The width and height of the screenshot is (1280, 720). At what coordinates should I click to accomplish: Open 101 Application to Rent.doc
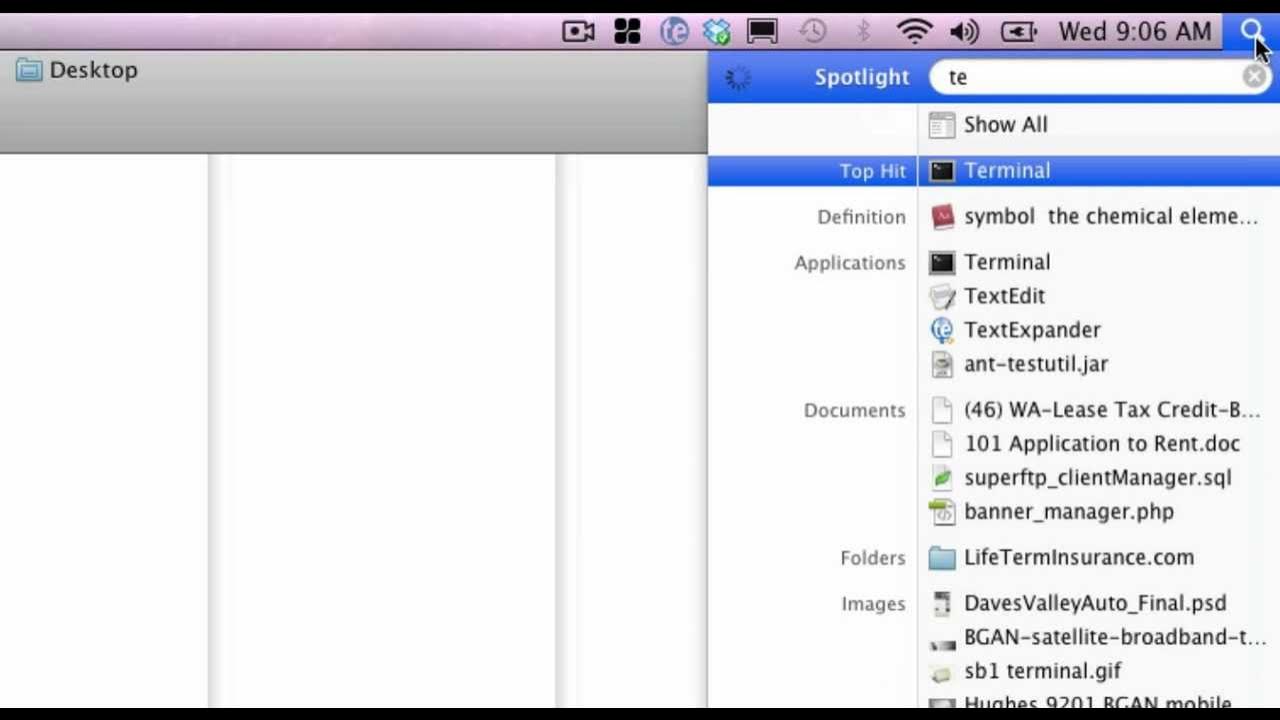point(1102,444)
